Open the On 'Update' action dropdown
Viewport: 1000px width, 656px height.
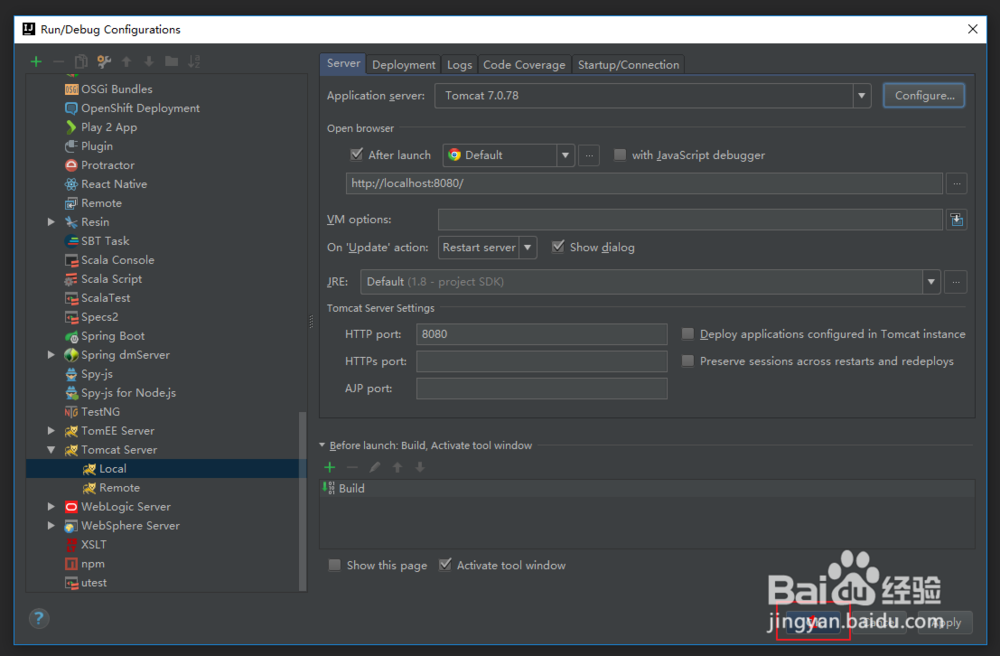[527, 247]
